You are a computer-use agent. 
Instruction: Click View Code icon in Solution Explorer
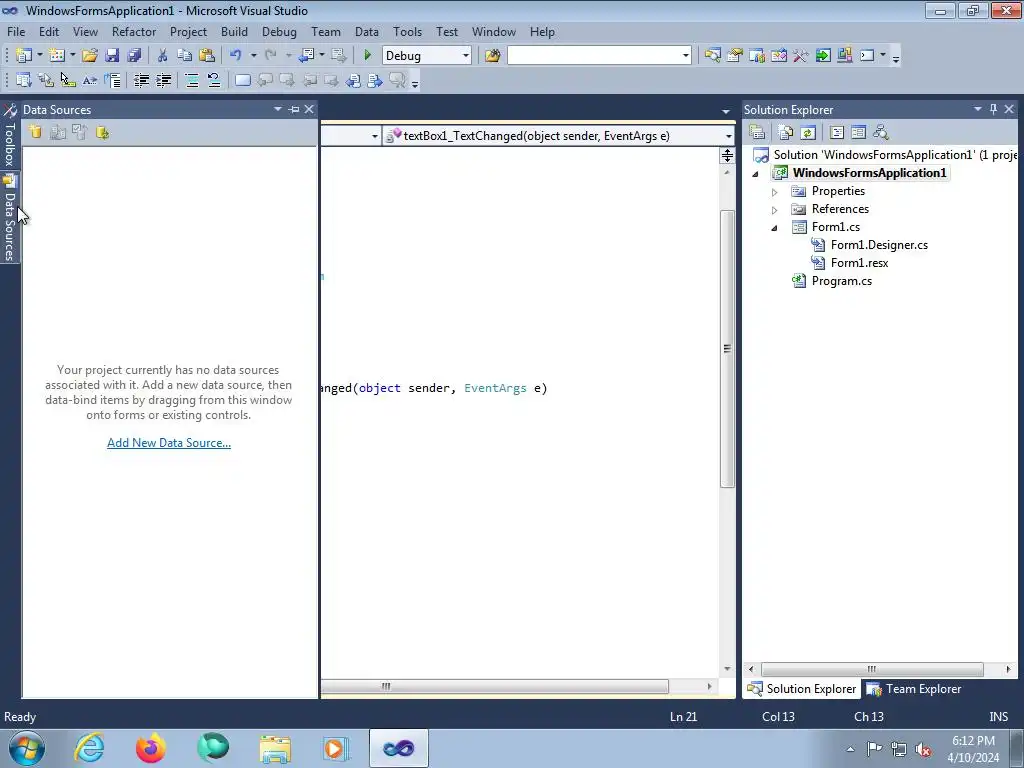837,133
